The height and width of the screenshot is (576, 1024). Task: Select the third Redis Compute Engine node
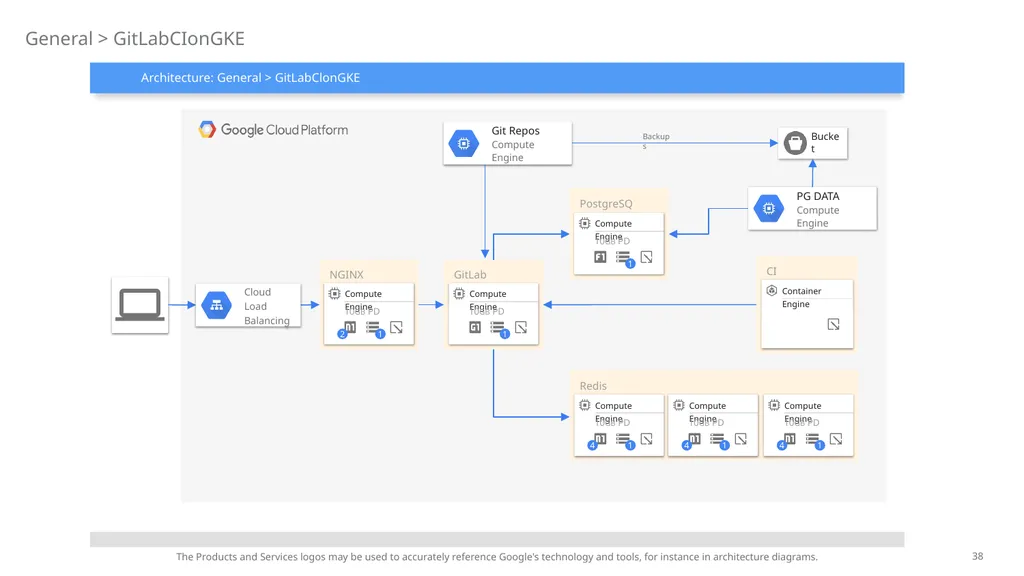808,424
